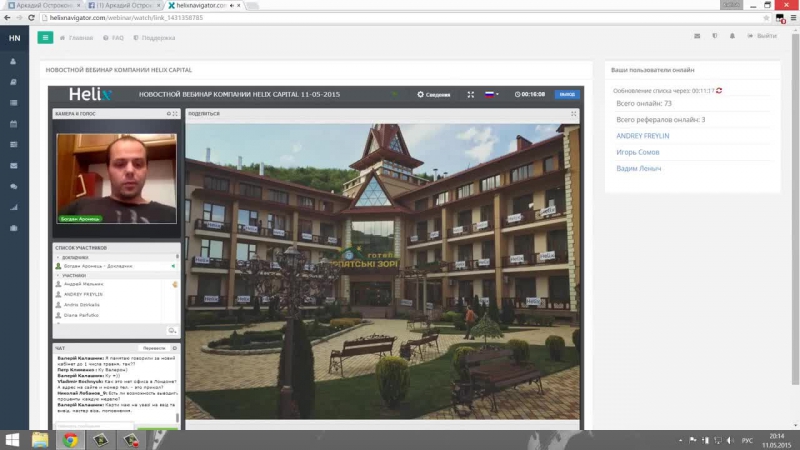This screenshot has height=450, width=800.
Task: Open Chrome menu hamburger icon
Action: coord(793,18)
